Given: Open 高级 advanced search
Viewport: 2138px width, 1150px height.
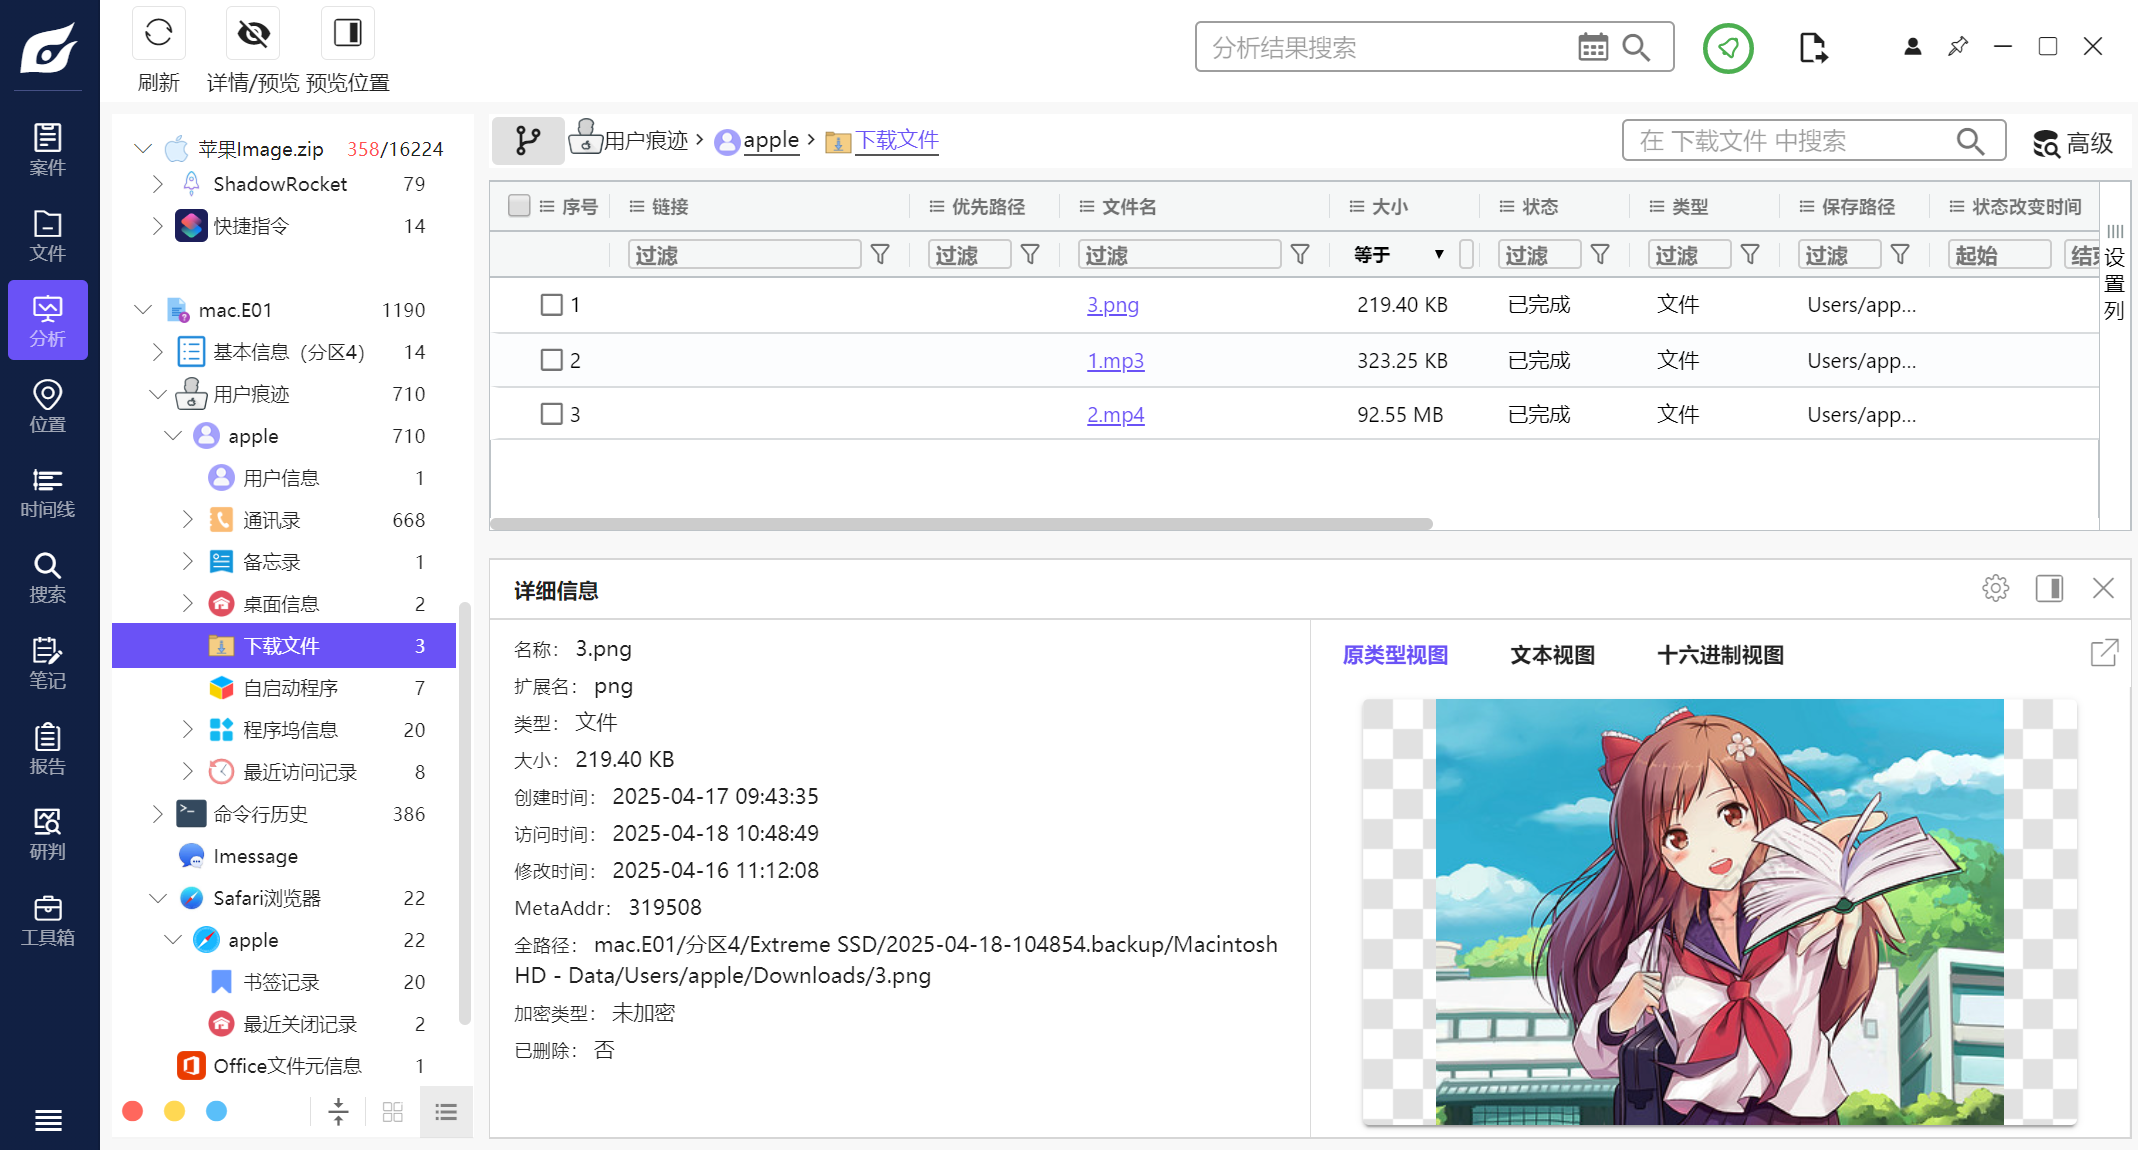Looking at the screenshot, I should tap(2073, 143).
